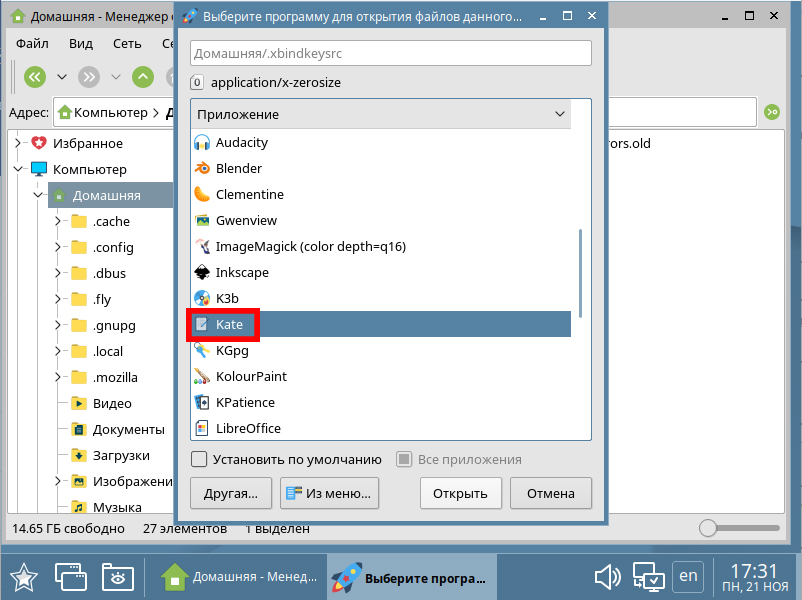Select Inkscape application entry

click(241, 272)
